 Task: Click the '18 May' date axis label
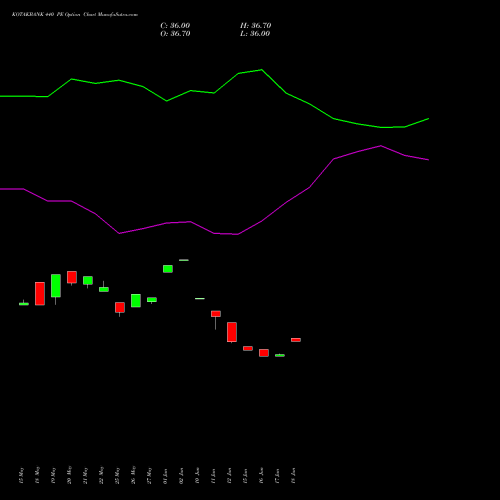(37, 475)
